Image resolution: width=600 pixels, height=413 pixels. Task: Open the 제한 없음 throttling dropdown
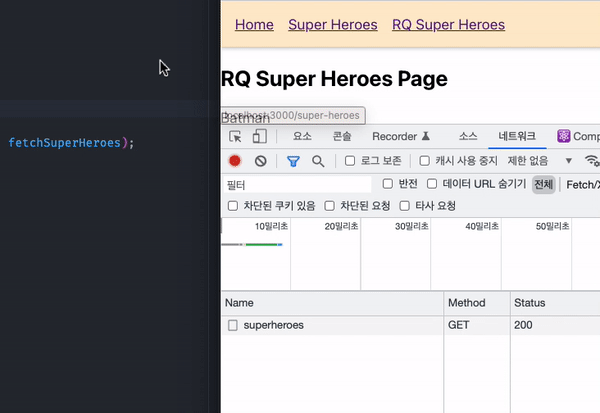(540, 161)
